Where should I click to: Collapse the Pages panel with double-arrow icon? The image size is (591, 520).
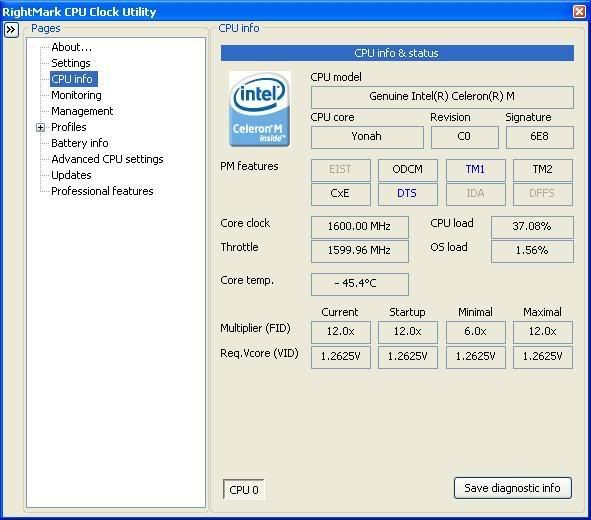[11, 30]
